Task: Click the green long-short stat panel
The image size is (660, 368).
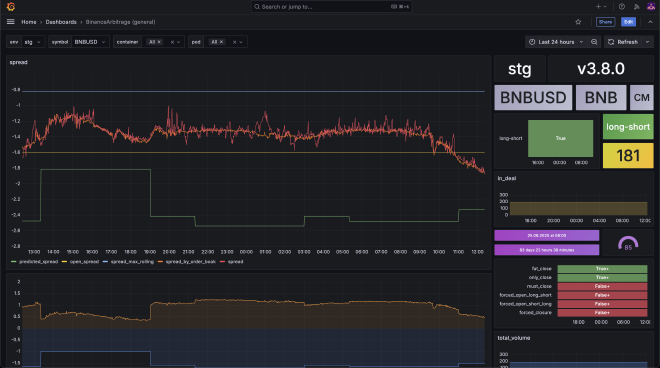Action: (x=628, y=127)
